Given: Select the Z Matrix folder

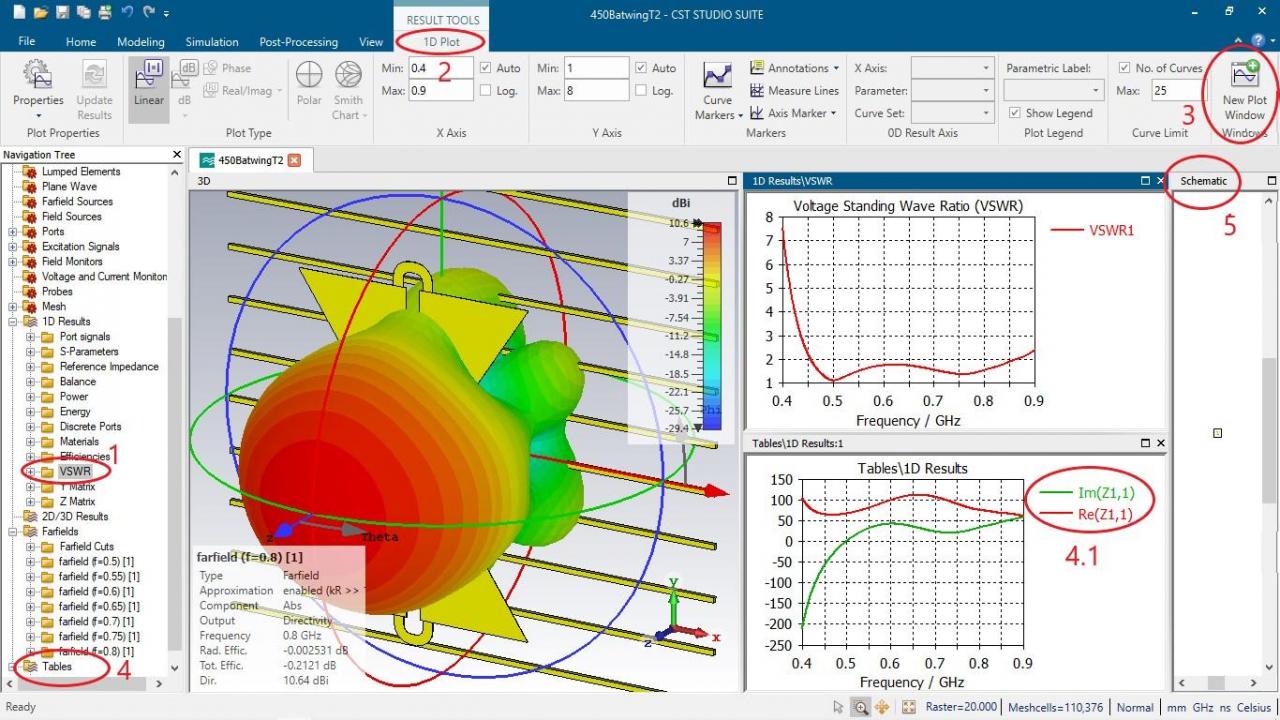Looking at the screenshot, I should pyautogui.click(x=78, y=502).
